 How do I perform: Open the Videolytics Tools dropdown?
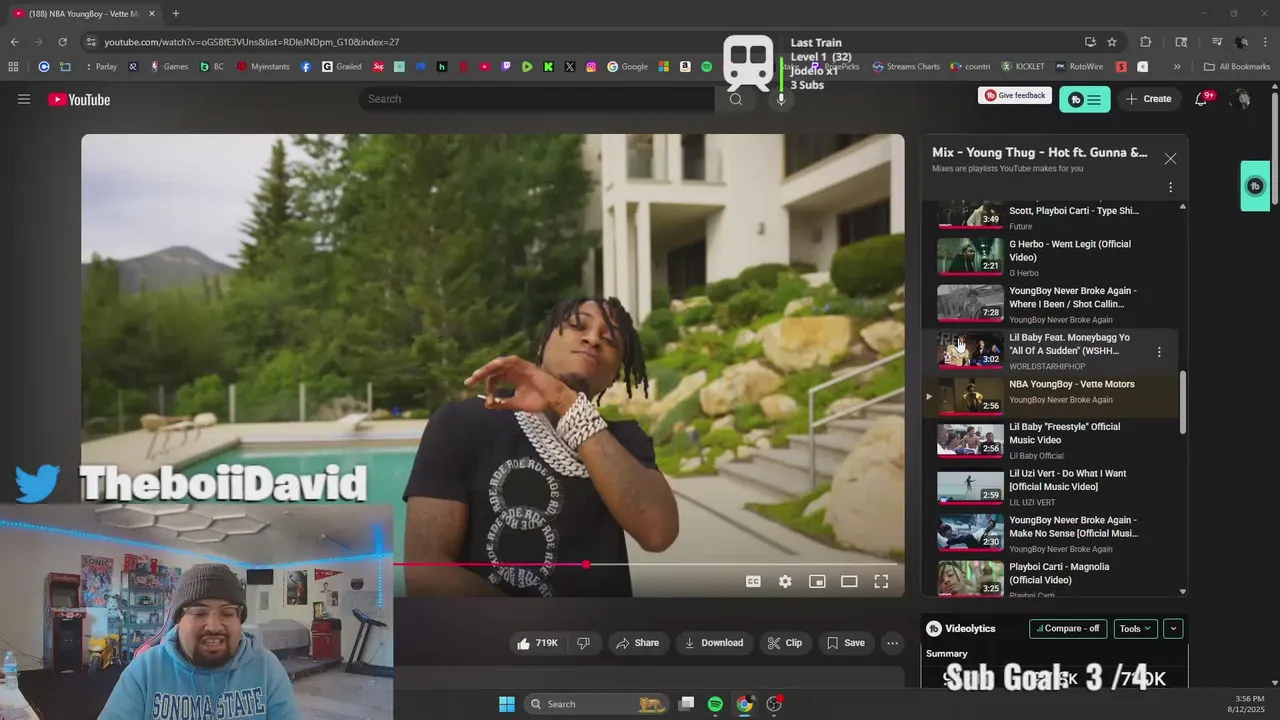(x=1135, y=629)
